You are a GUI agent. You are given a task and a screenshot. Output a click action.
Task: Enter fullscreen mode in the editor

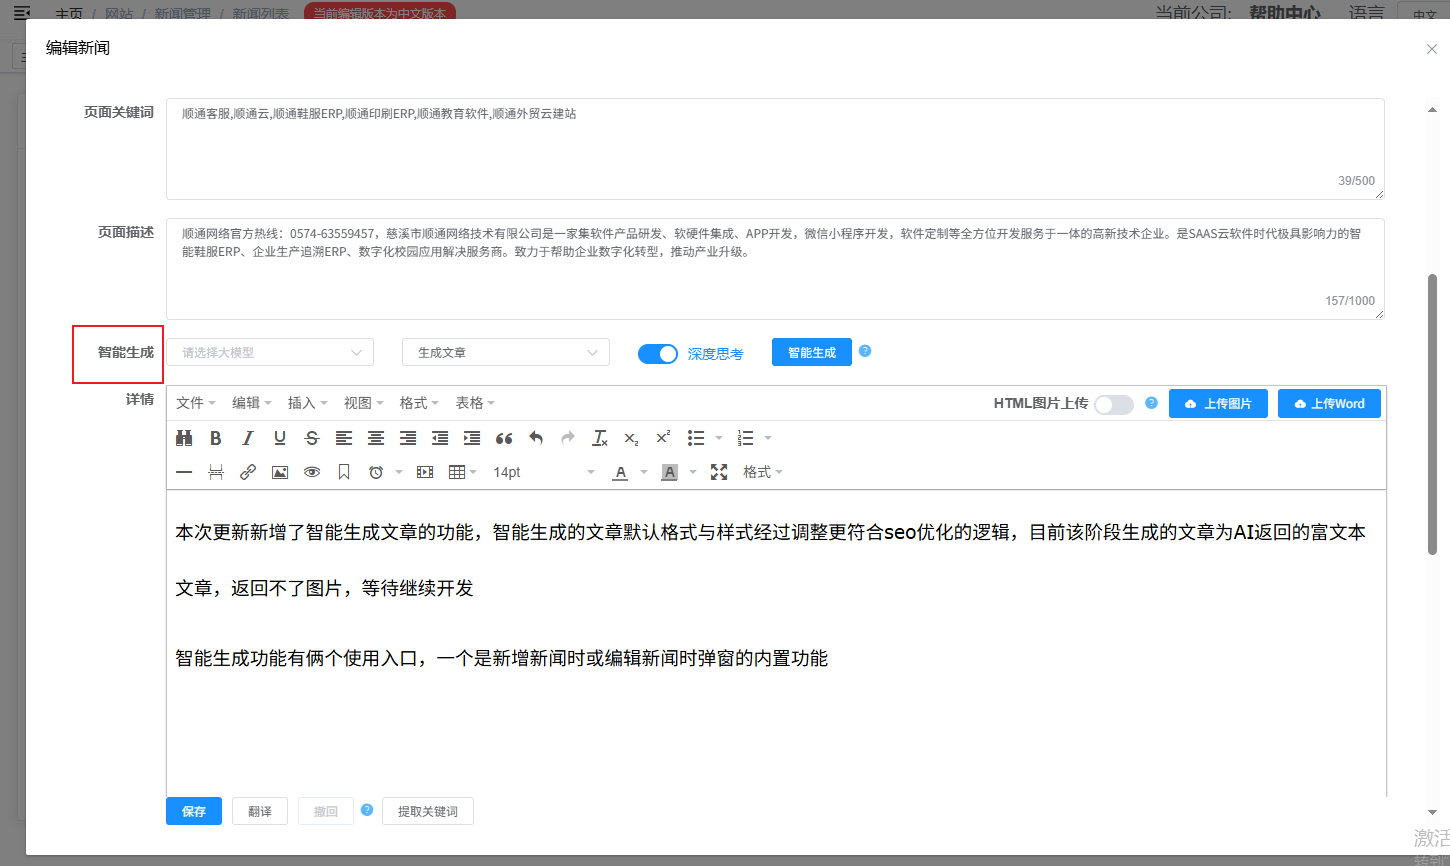pos(719,472)
